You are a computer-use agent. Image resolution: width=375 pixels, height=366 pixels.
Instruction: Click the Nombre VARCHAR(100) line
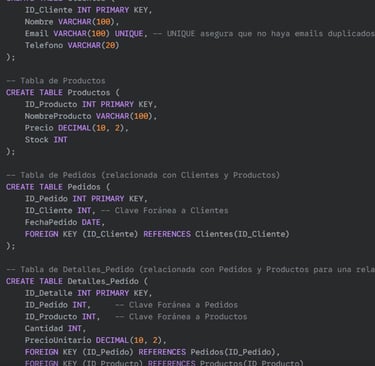click(72, 22)
